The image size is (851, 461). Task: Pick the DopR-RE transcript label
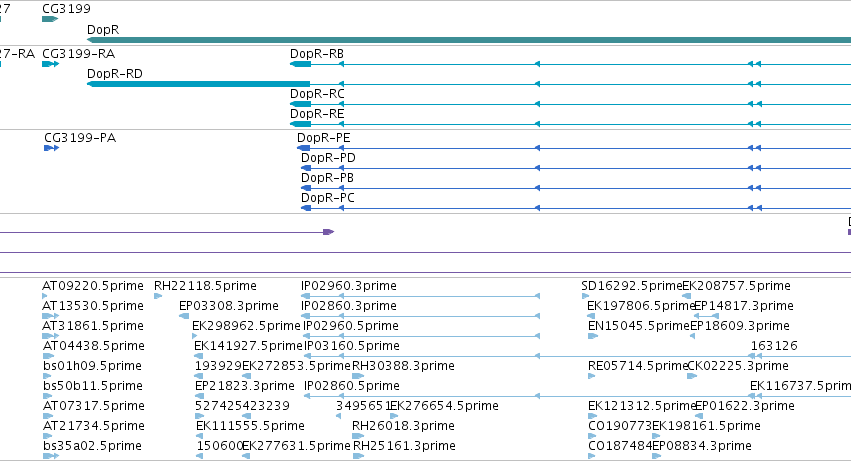pyautogui.click(x=317, y=113)
